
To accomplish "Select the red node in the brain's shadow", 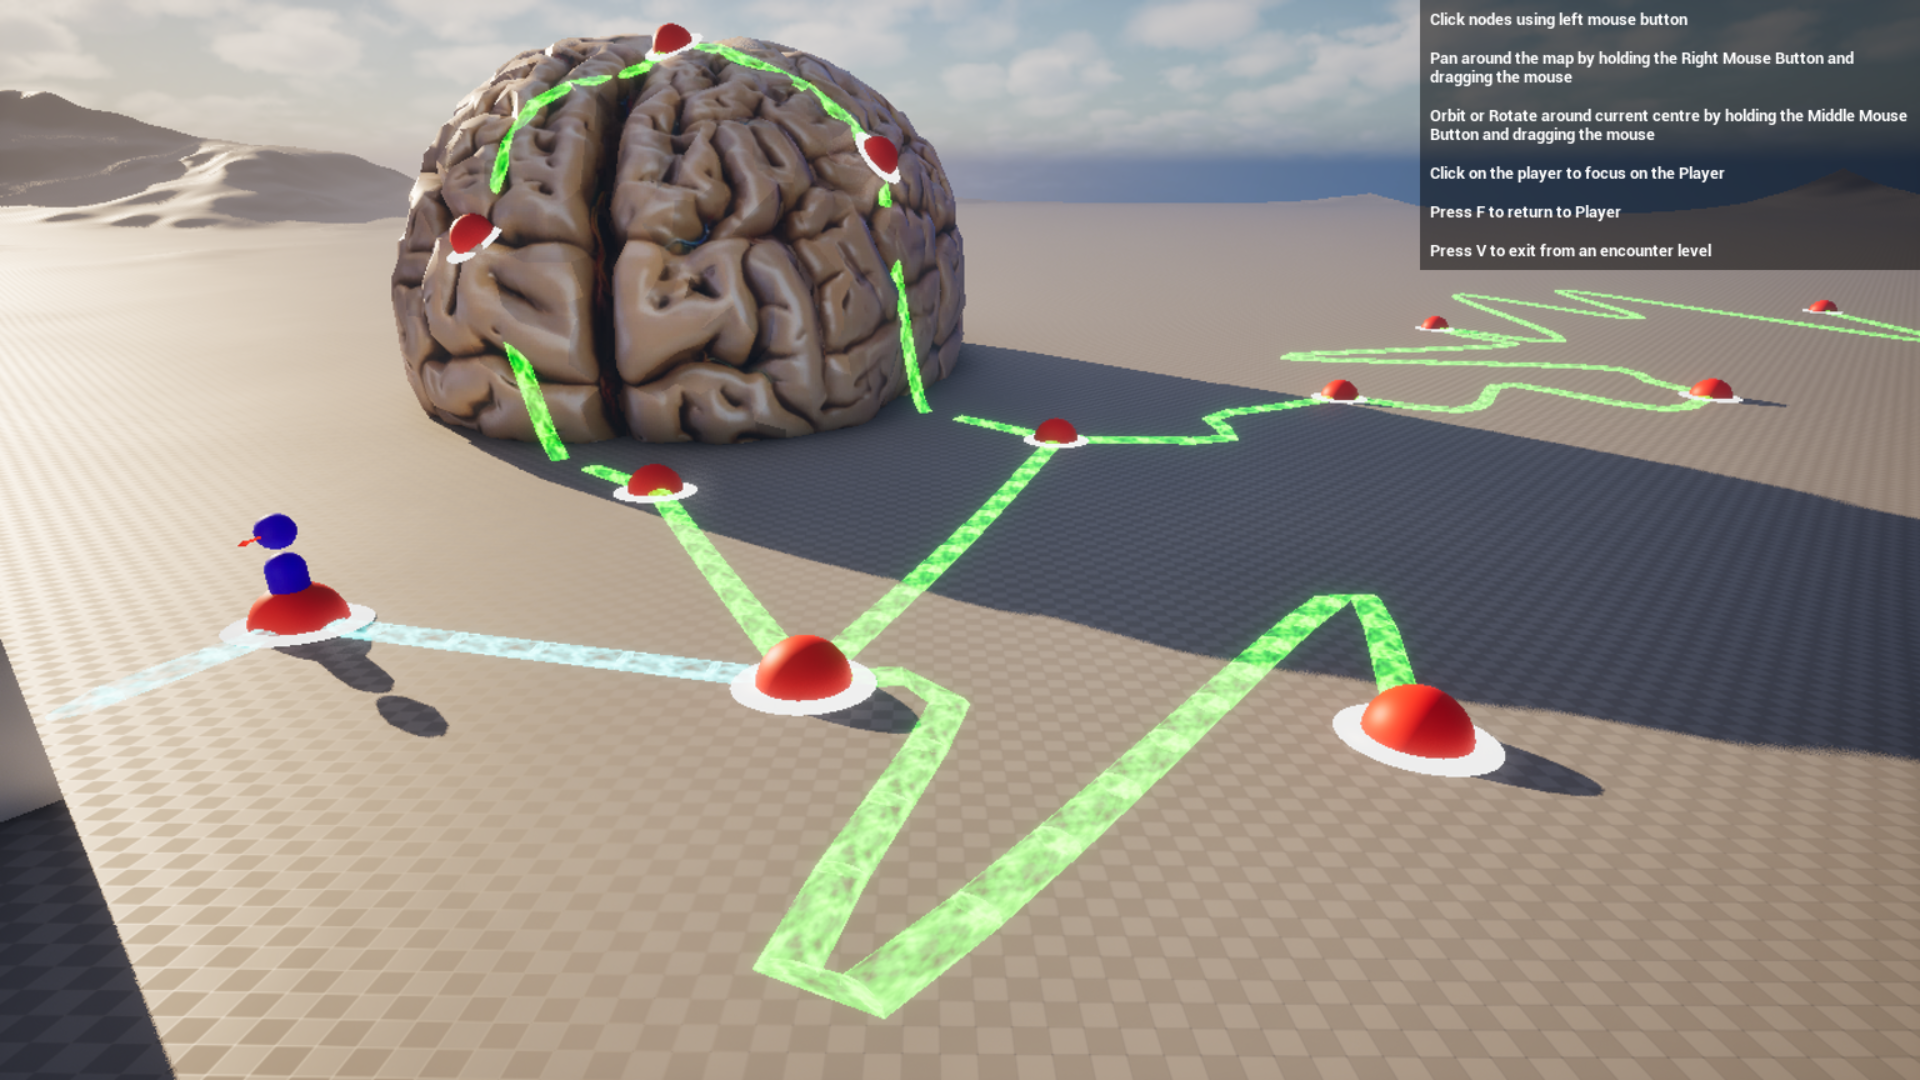I will 1055,432.
